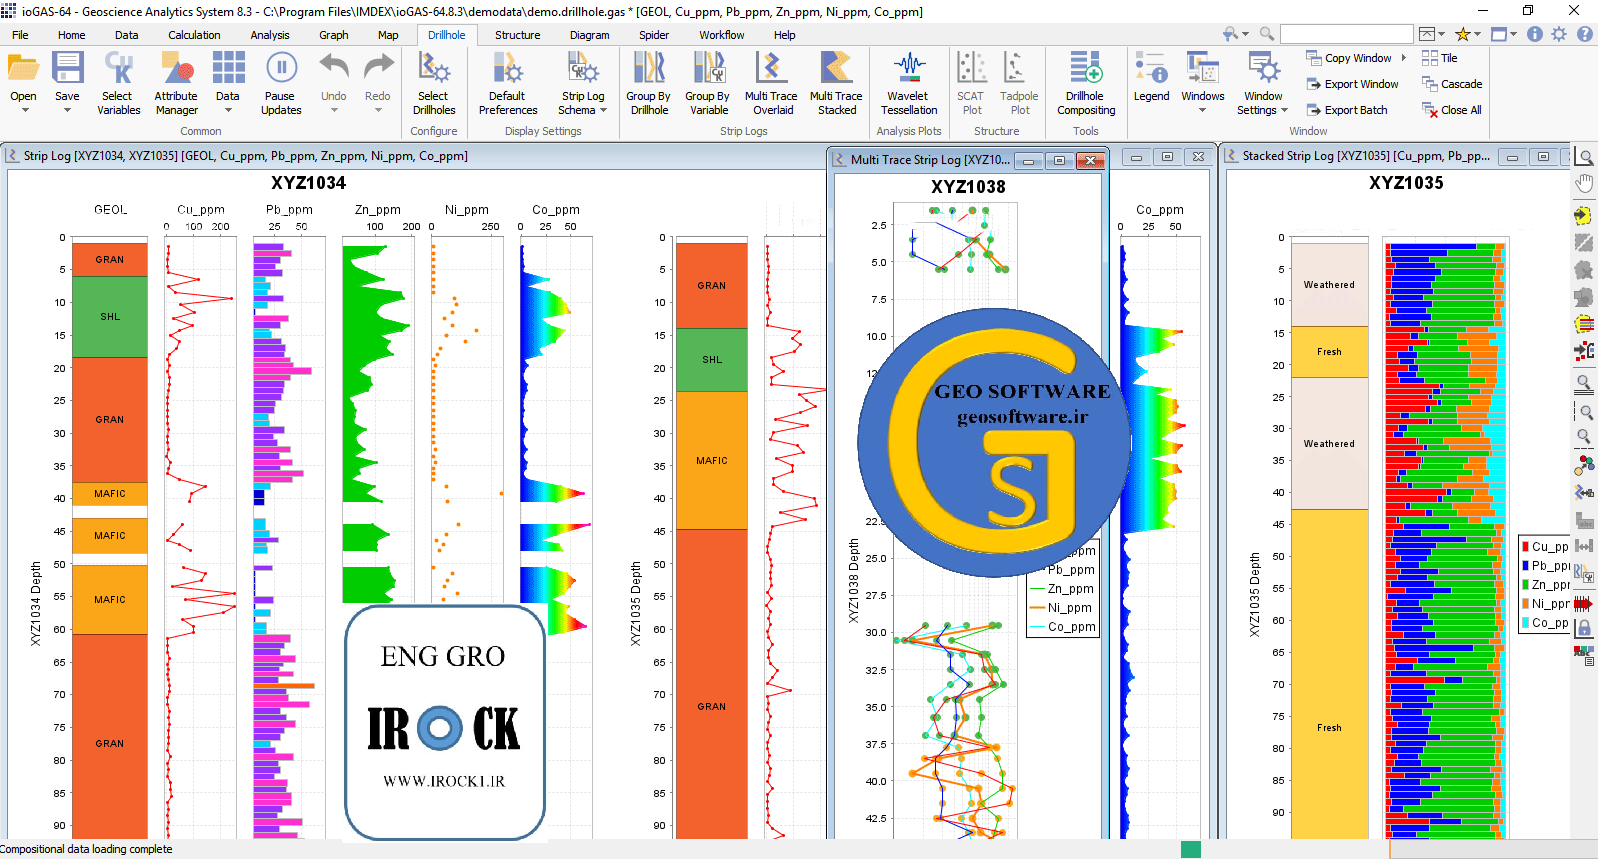Select the pan hand tool
The width and height of the screenshot is (1598, 859).
coord(1584,183)
